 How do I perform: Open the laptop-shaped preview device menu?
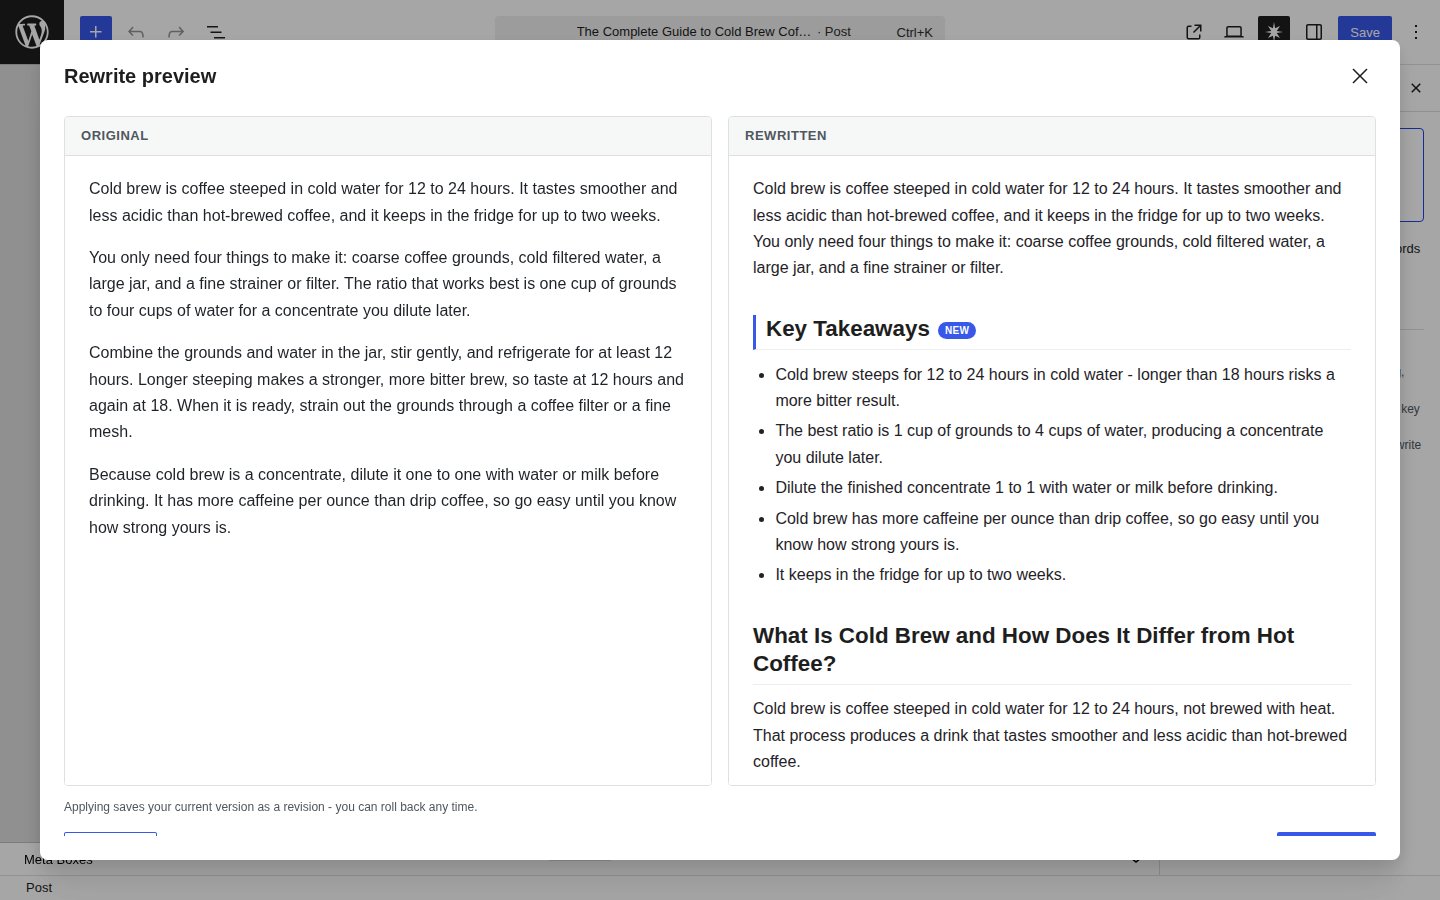pos(1234,32)
